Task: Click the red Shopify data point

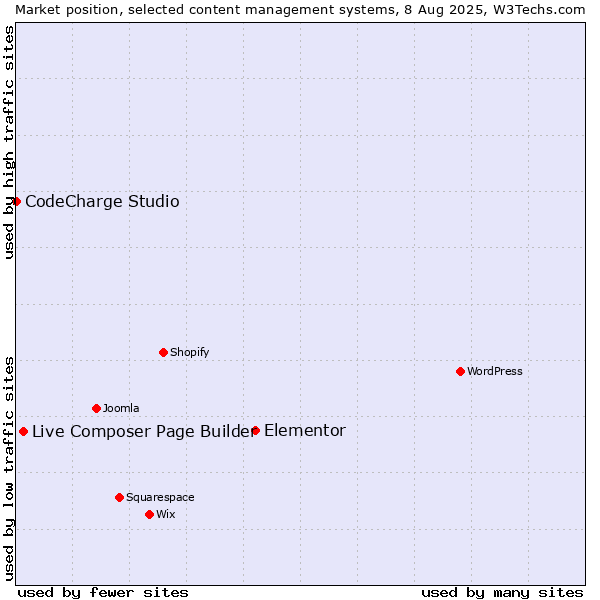Action: click(x=163, y=352)
